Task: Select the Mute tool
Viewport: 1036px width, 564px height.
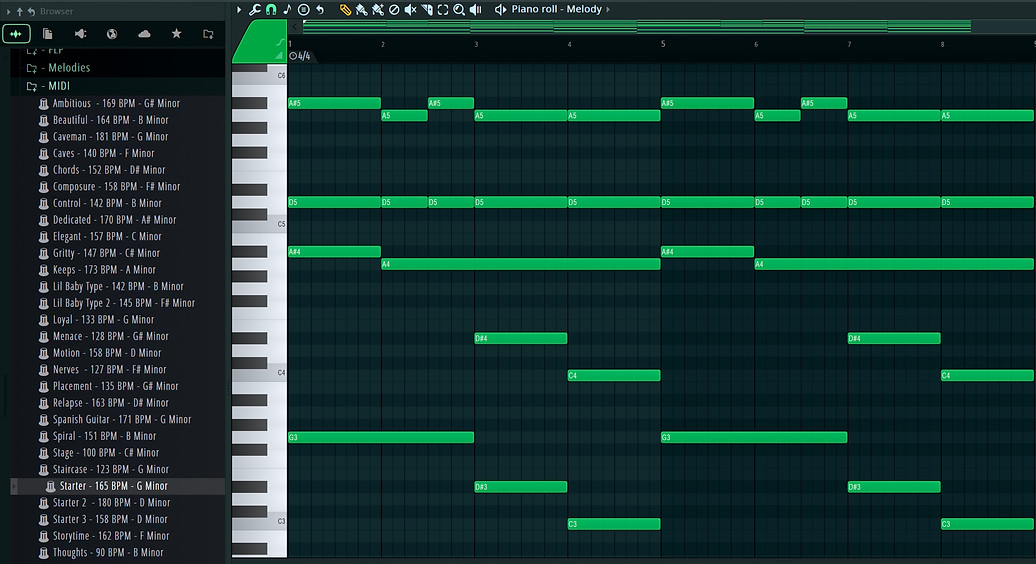Action: 410,9
